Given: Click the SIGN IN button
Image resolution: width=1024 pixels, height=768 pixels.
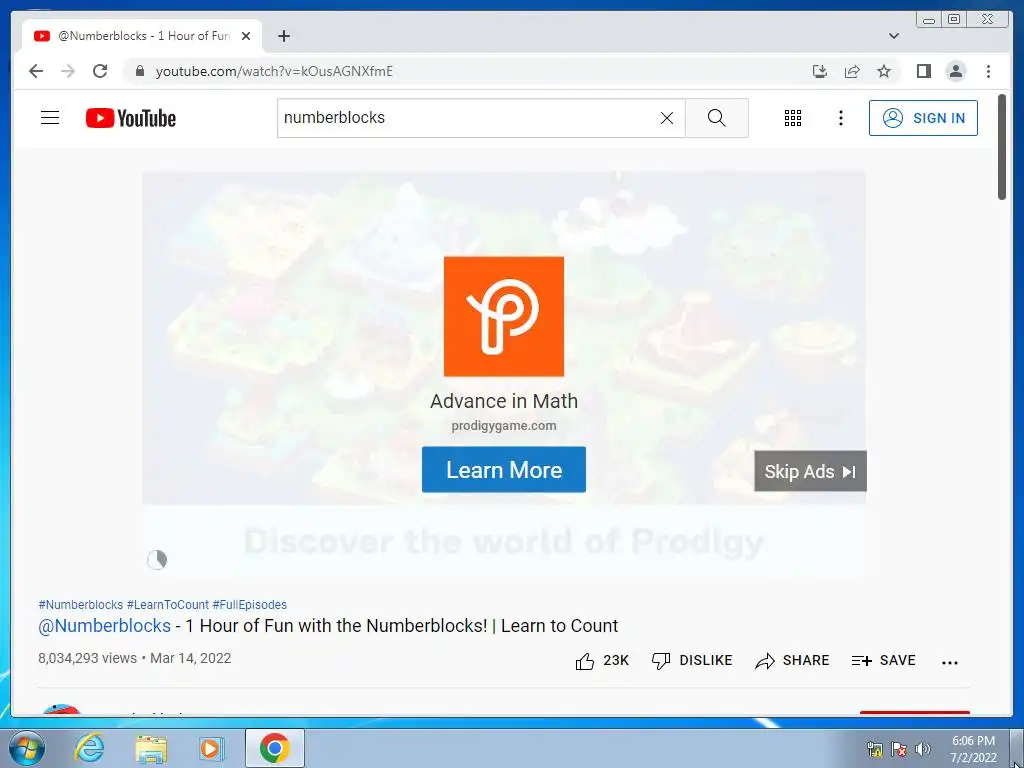Looking at the screenshot, I should click(x=923, y=118).
